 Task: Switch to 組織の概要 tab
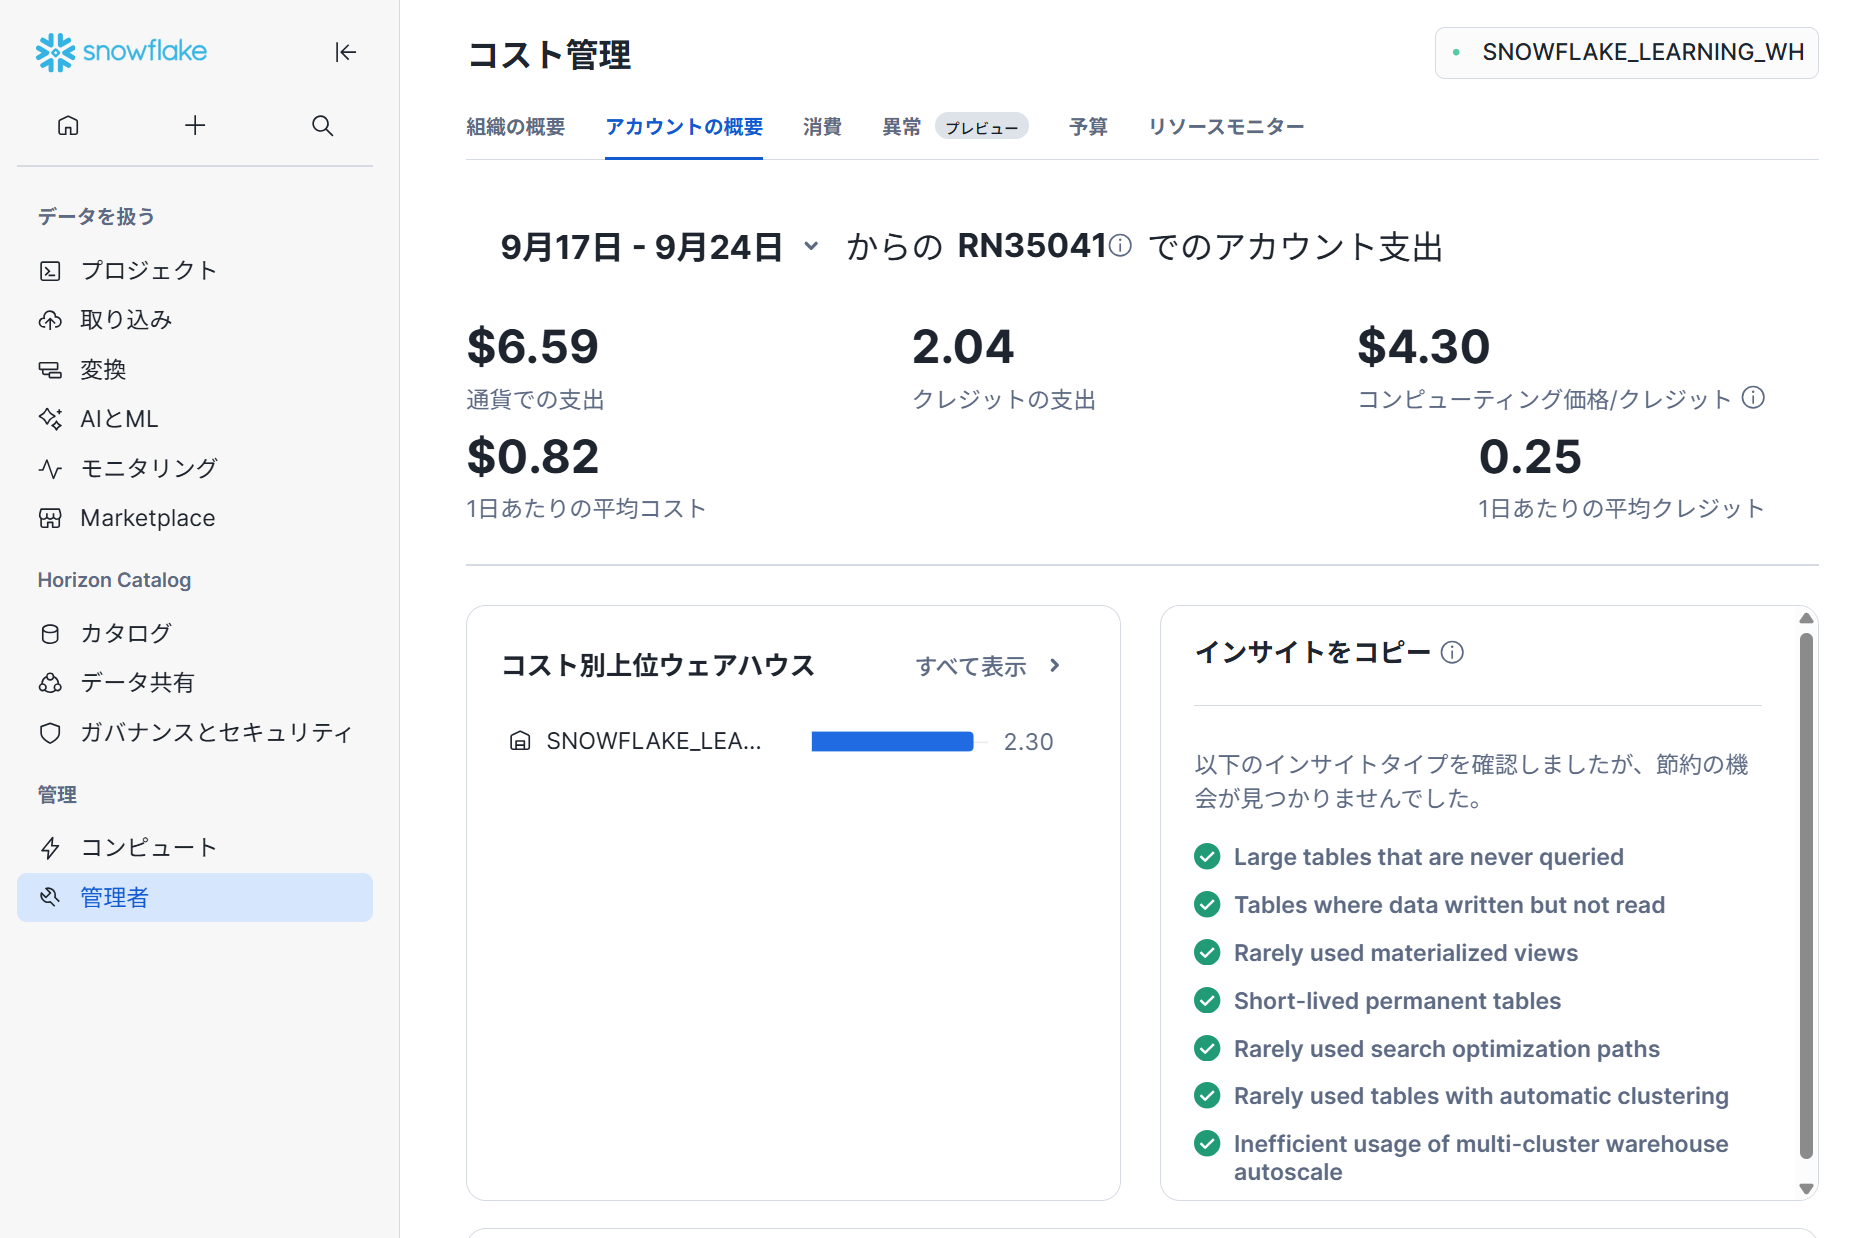tap(516, 127)
